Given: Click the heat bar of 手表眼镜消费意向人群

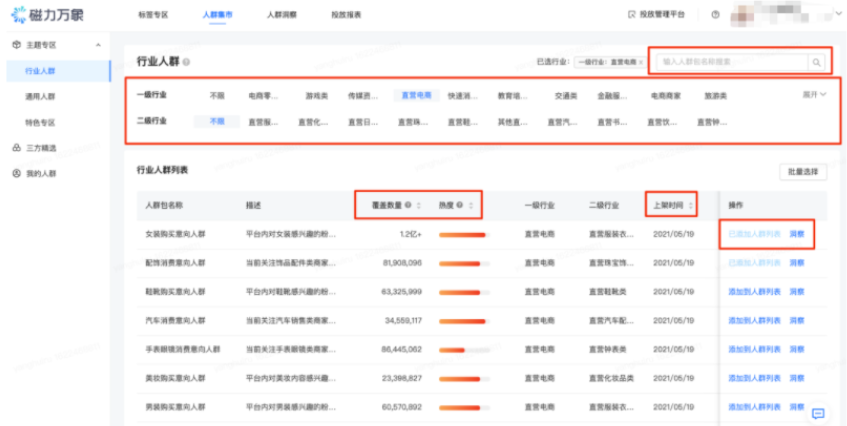Looking at the screenshot, I should pos(465,350).
